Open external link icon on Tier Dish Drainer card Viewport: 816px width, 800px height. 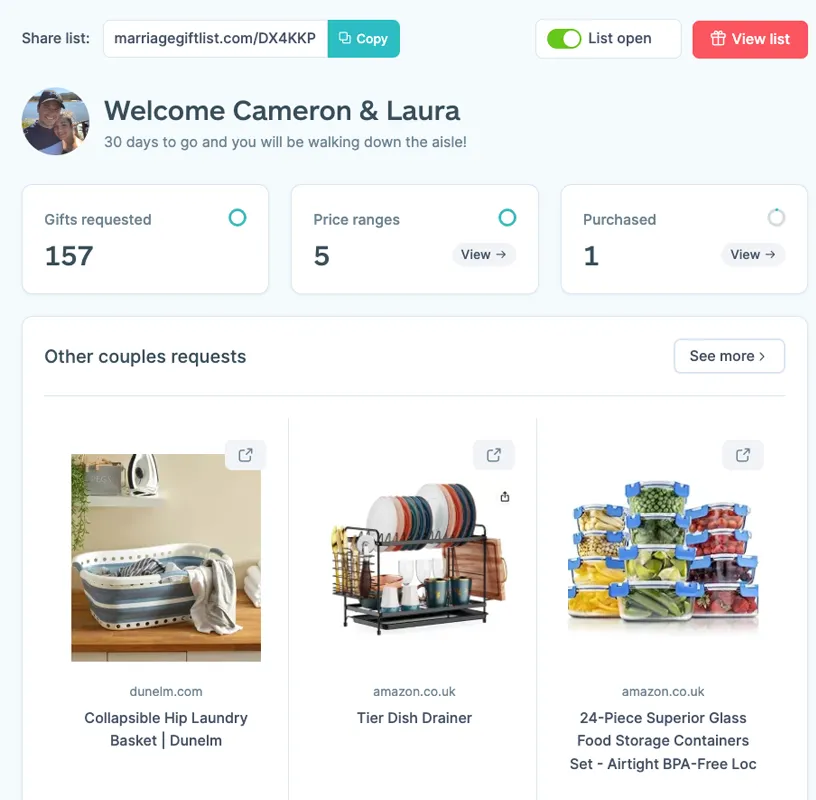[494, 455]
